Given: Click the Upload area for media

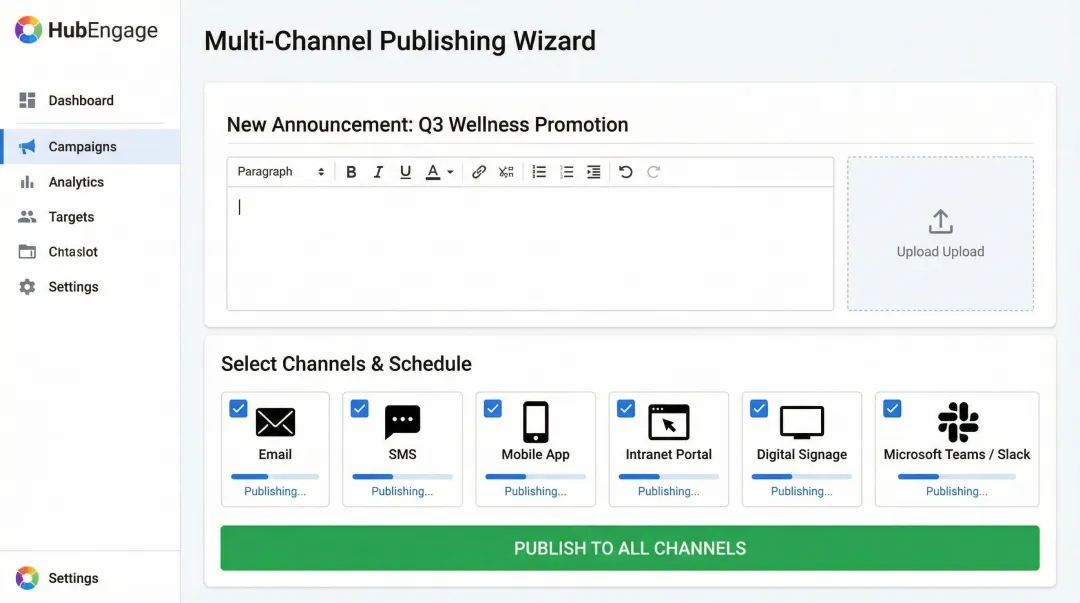Looking at the screenshot, I should (x=940, y=233).
